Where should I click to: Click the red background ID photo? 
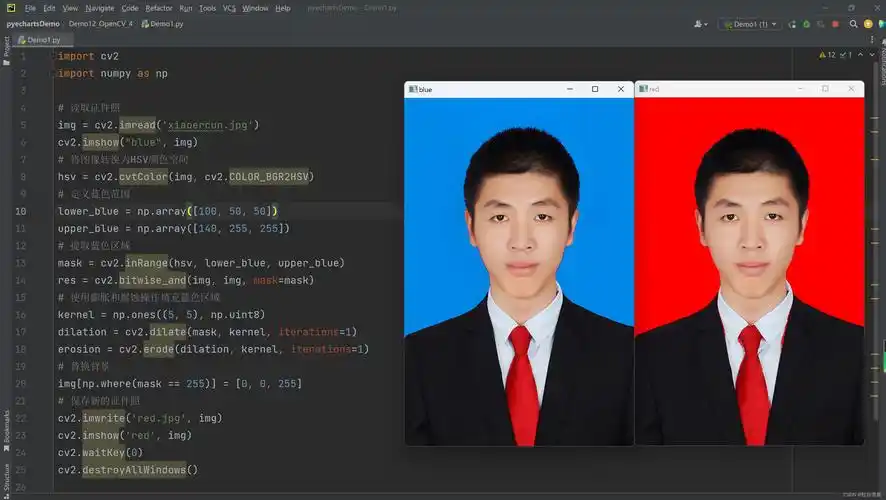750,271
